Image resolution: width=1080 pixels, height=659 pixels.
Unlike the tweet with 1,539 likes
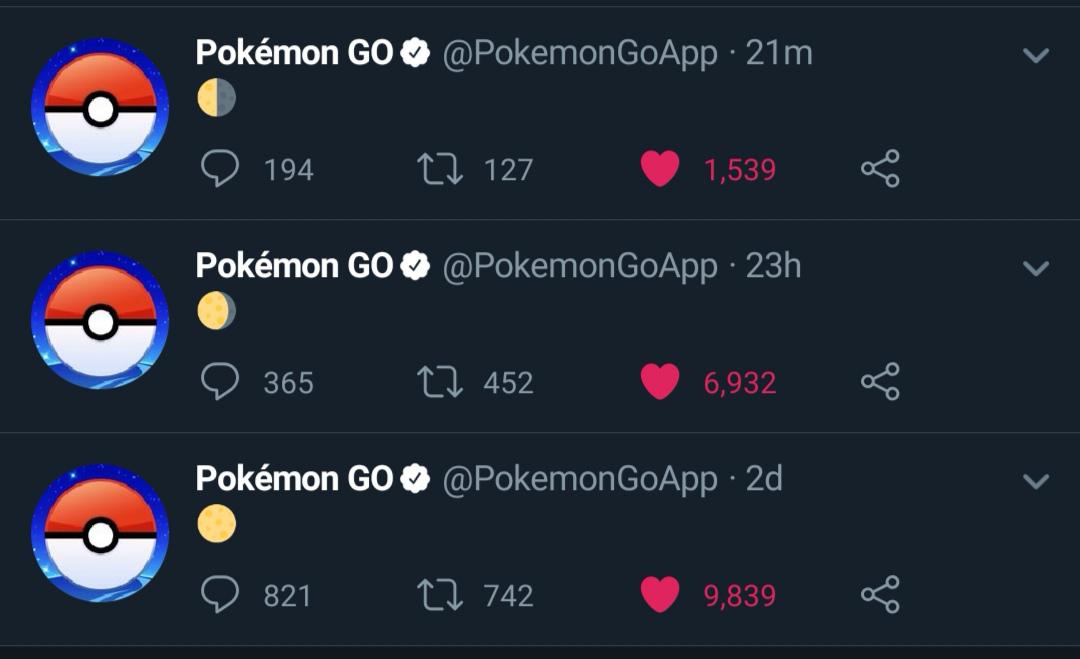659,169
